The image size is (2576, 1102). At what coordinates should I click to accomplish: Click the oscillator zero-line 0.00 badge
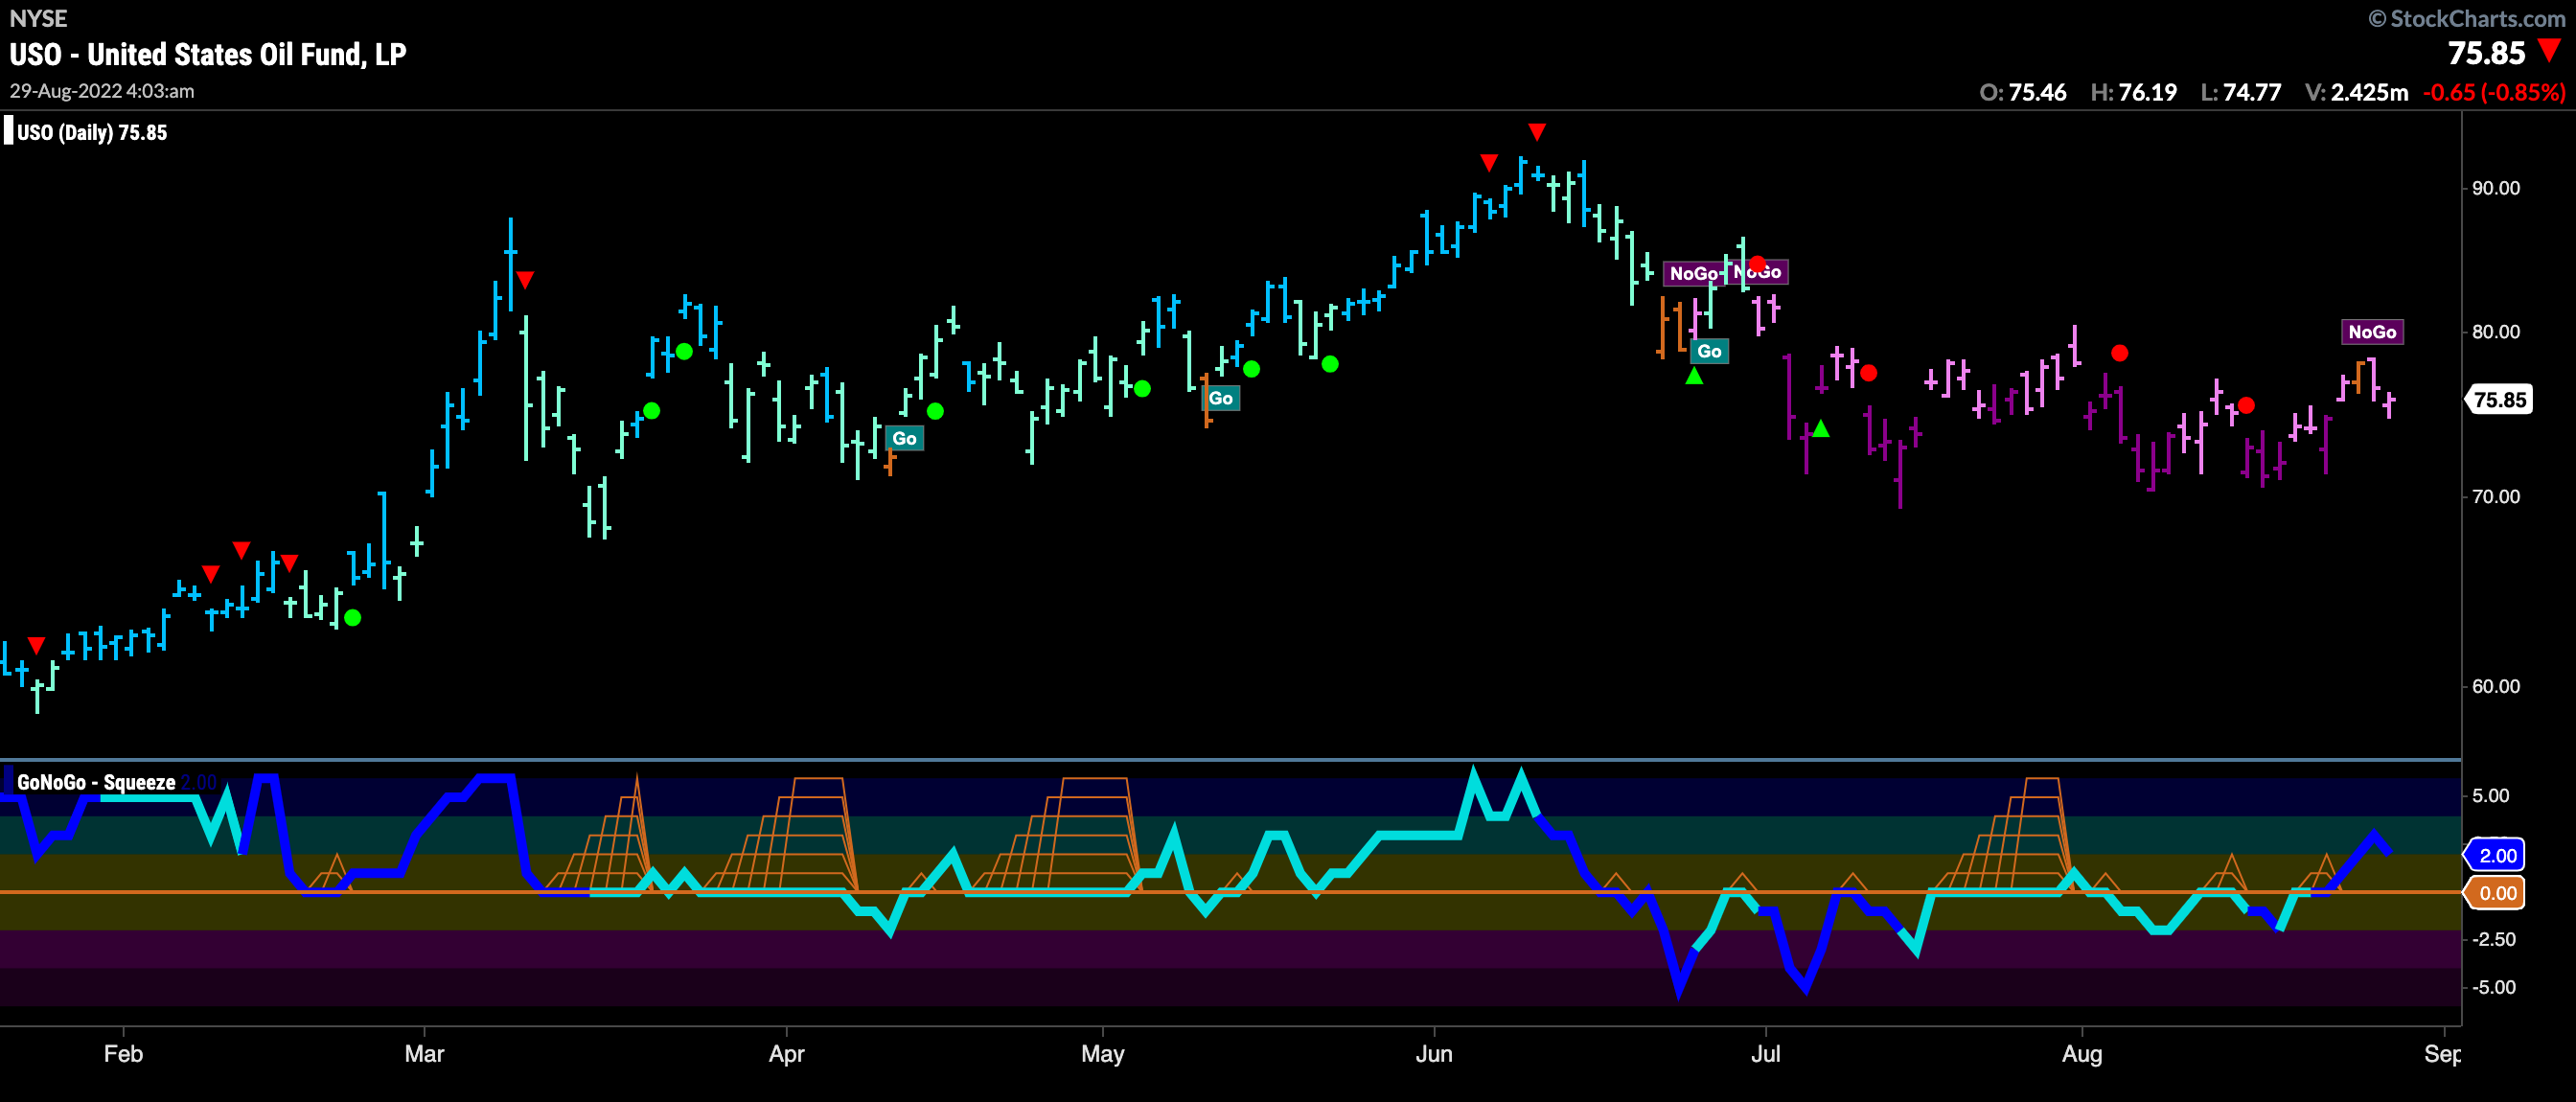click(2494, 893)
